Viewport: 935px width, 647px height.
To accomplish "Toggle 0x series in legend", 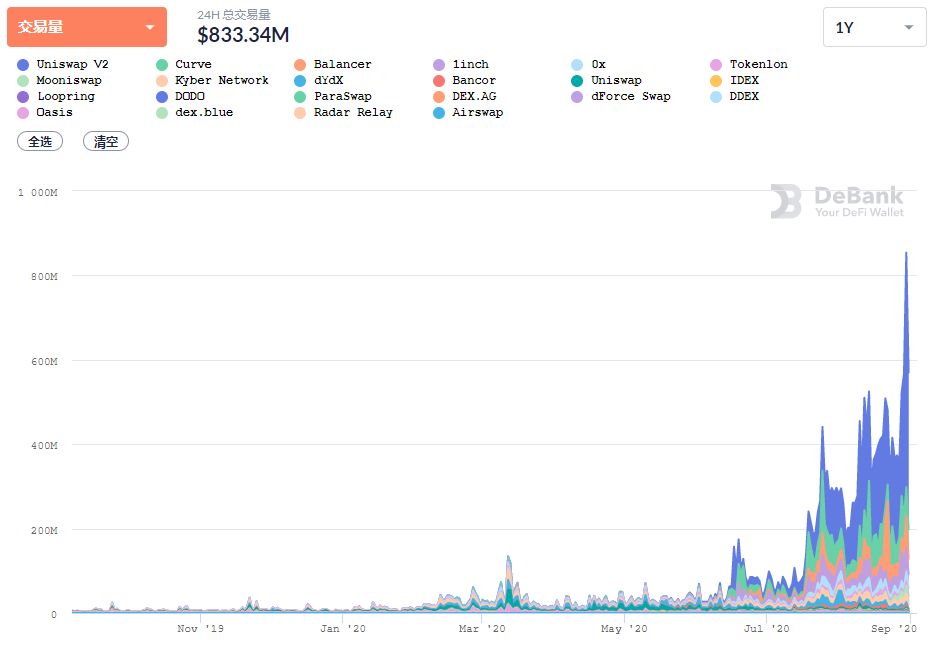I will click(x=589, y=64).
